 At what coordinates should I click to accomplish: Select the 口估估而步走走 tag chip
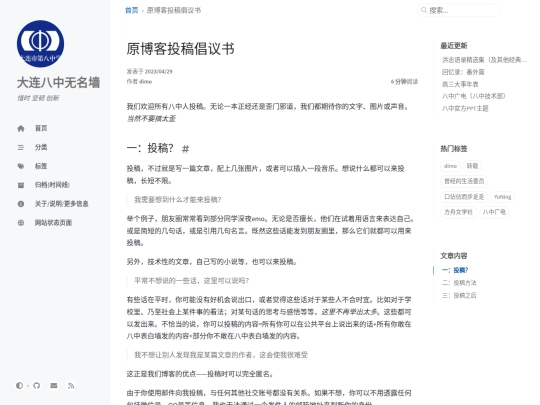464,197
